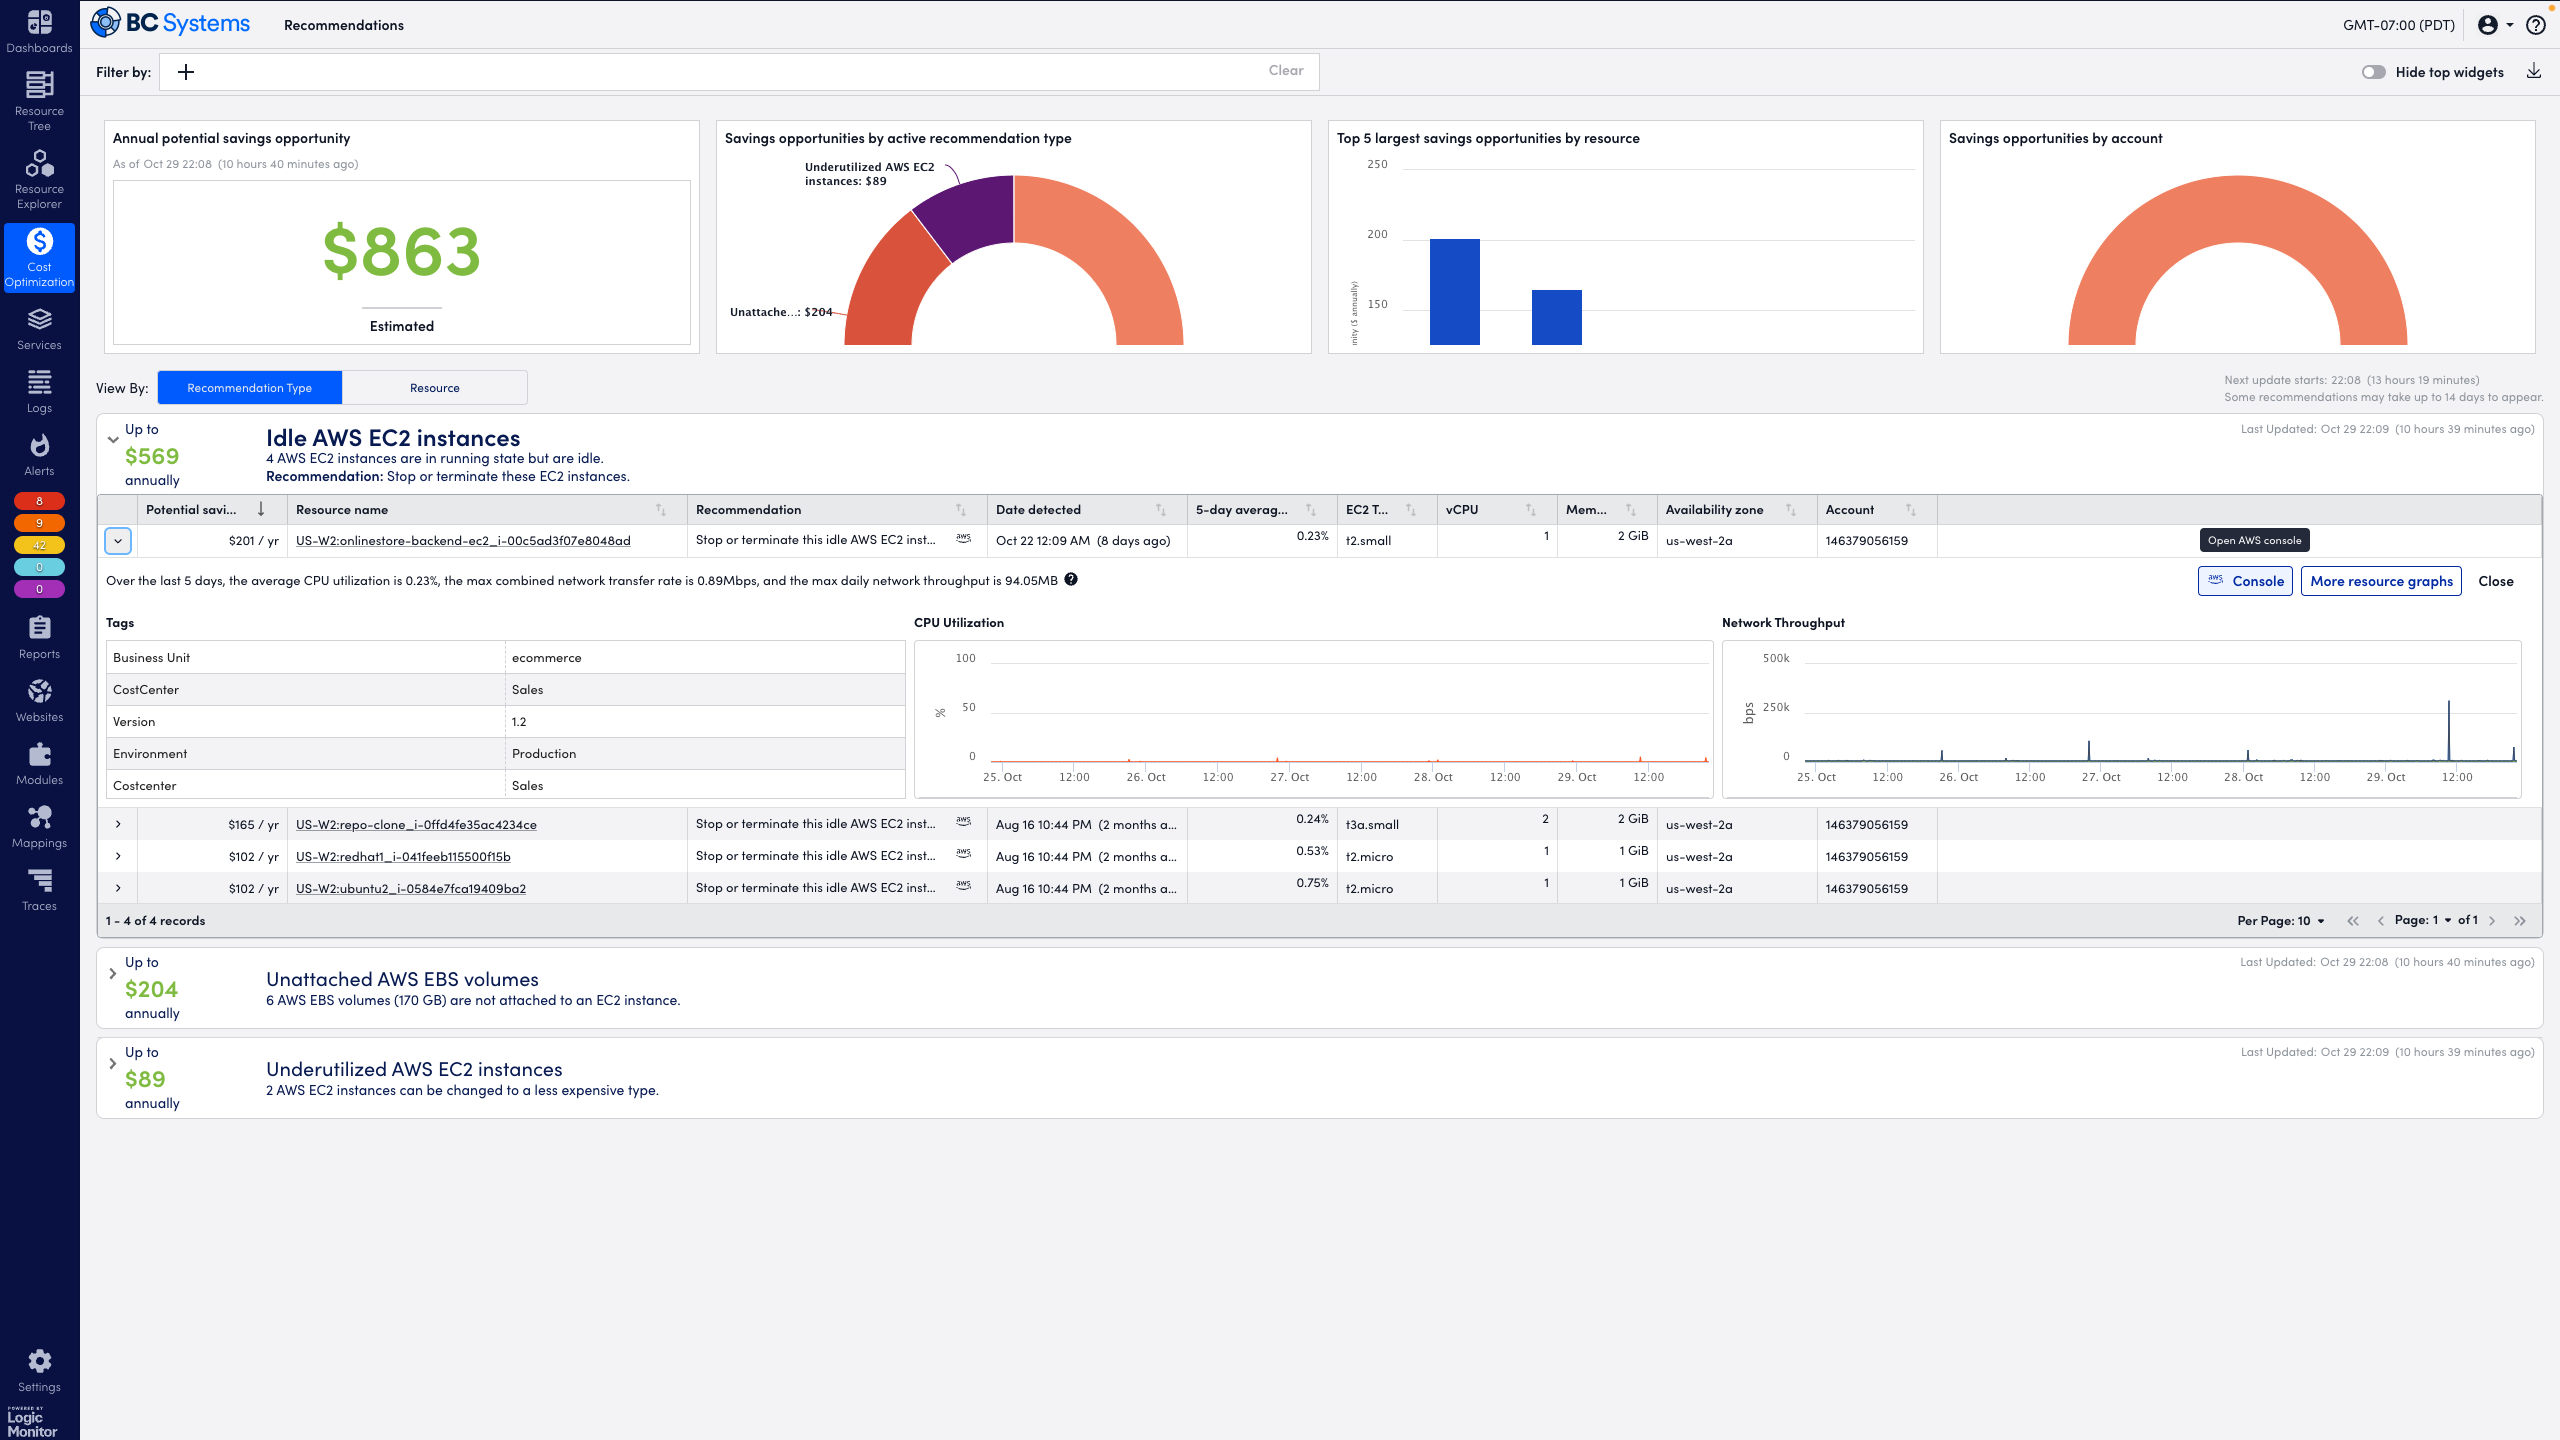This screenshot has width=2560, height=1440.
Task: Download recommendations with the export icon
Action: coord(2534,71)
